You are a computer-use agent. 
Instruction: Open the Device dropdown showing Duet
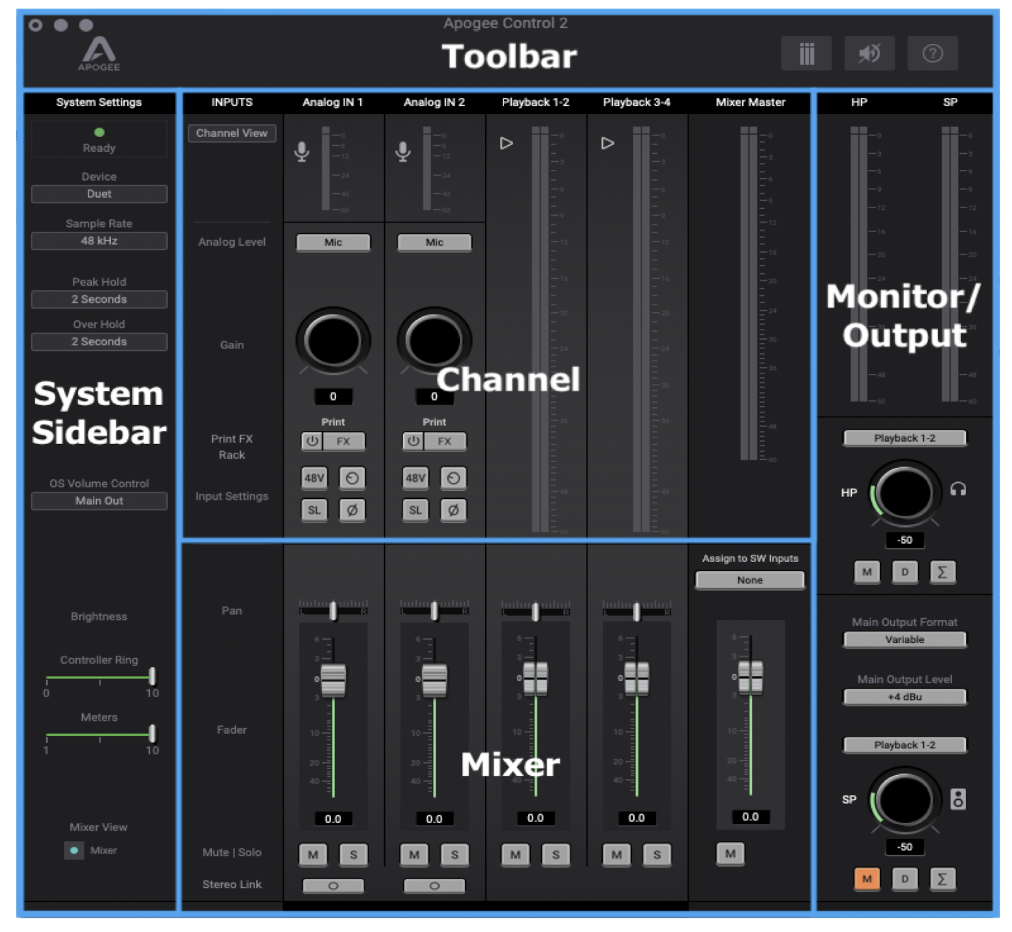pyautogui.click(x=99, y=194)
